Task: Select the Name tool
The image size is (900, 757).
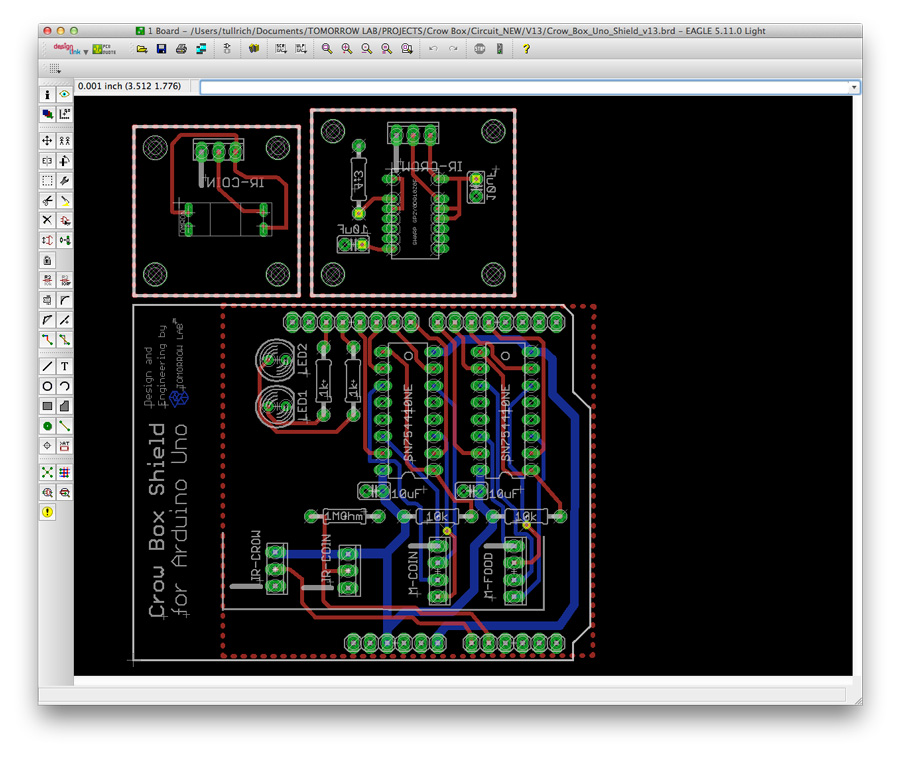Action: pyautogui.click(x=47, y=280)
